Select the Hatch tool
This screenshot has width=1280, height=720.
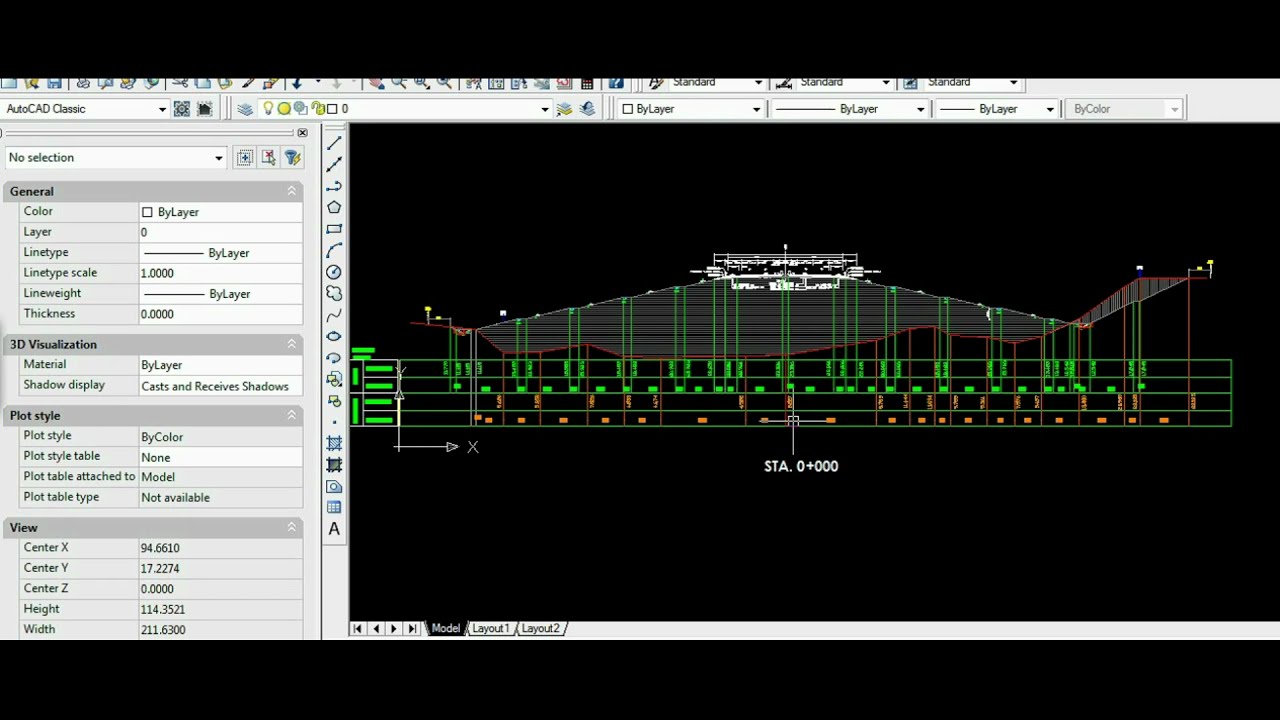point(334,443)
